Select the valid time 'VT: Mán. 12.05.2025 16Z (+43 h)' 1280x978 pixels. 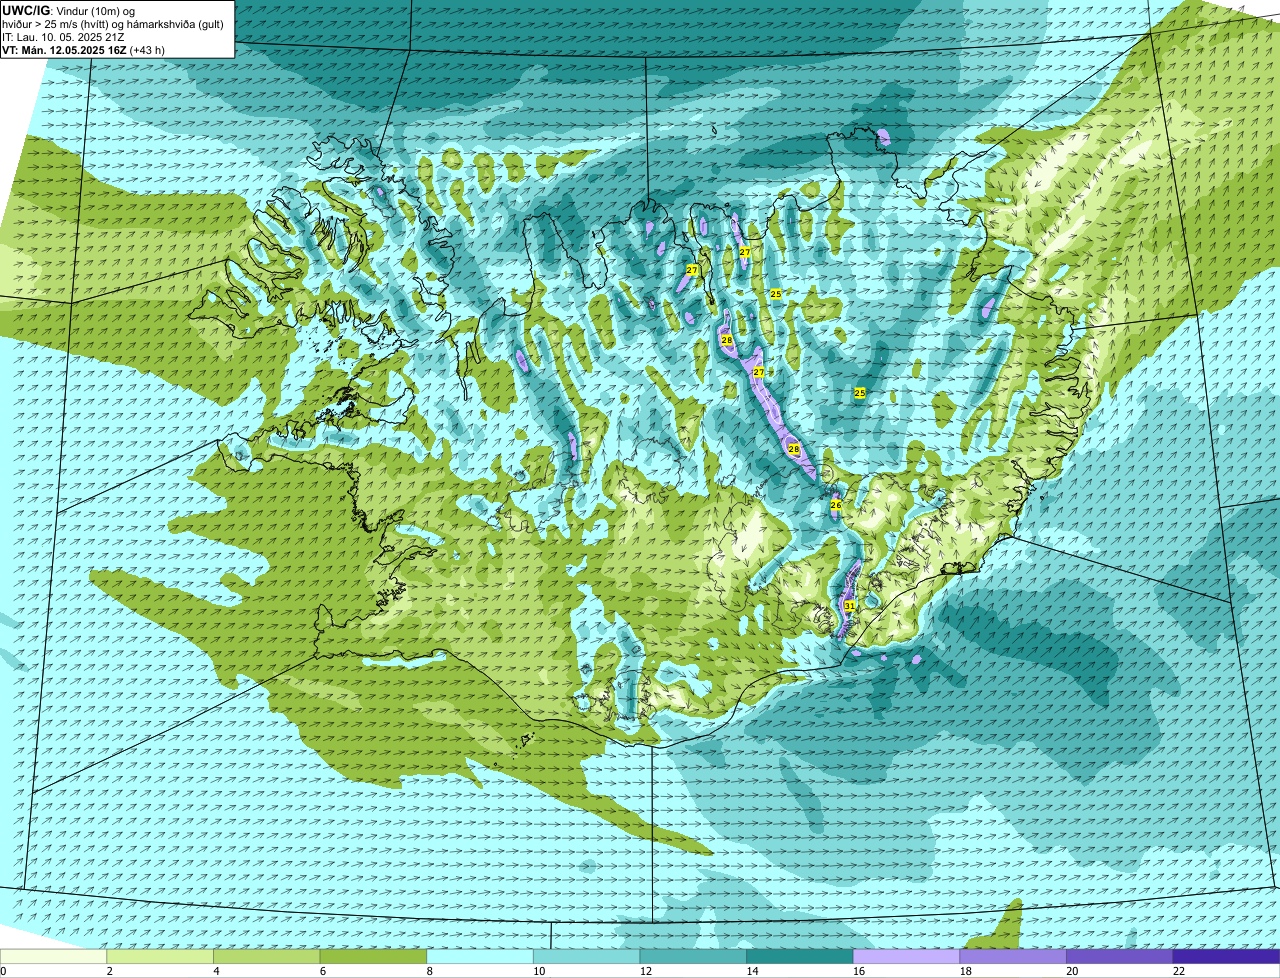pyautogui.click(x=84, y=50)
